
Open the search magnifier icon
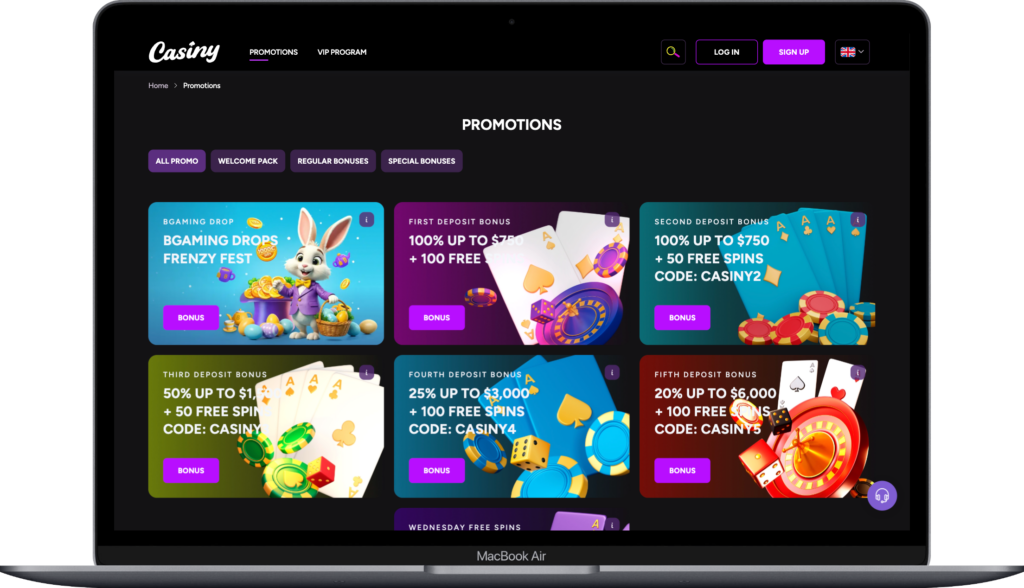point(673,52)
